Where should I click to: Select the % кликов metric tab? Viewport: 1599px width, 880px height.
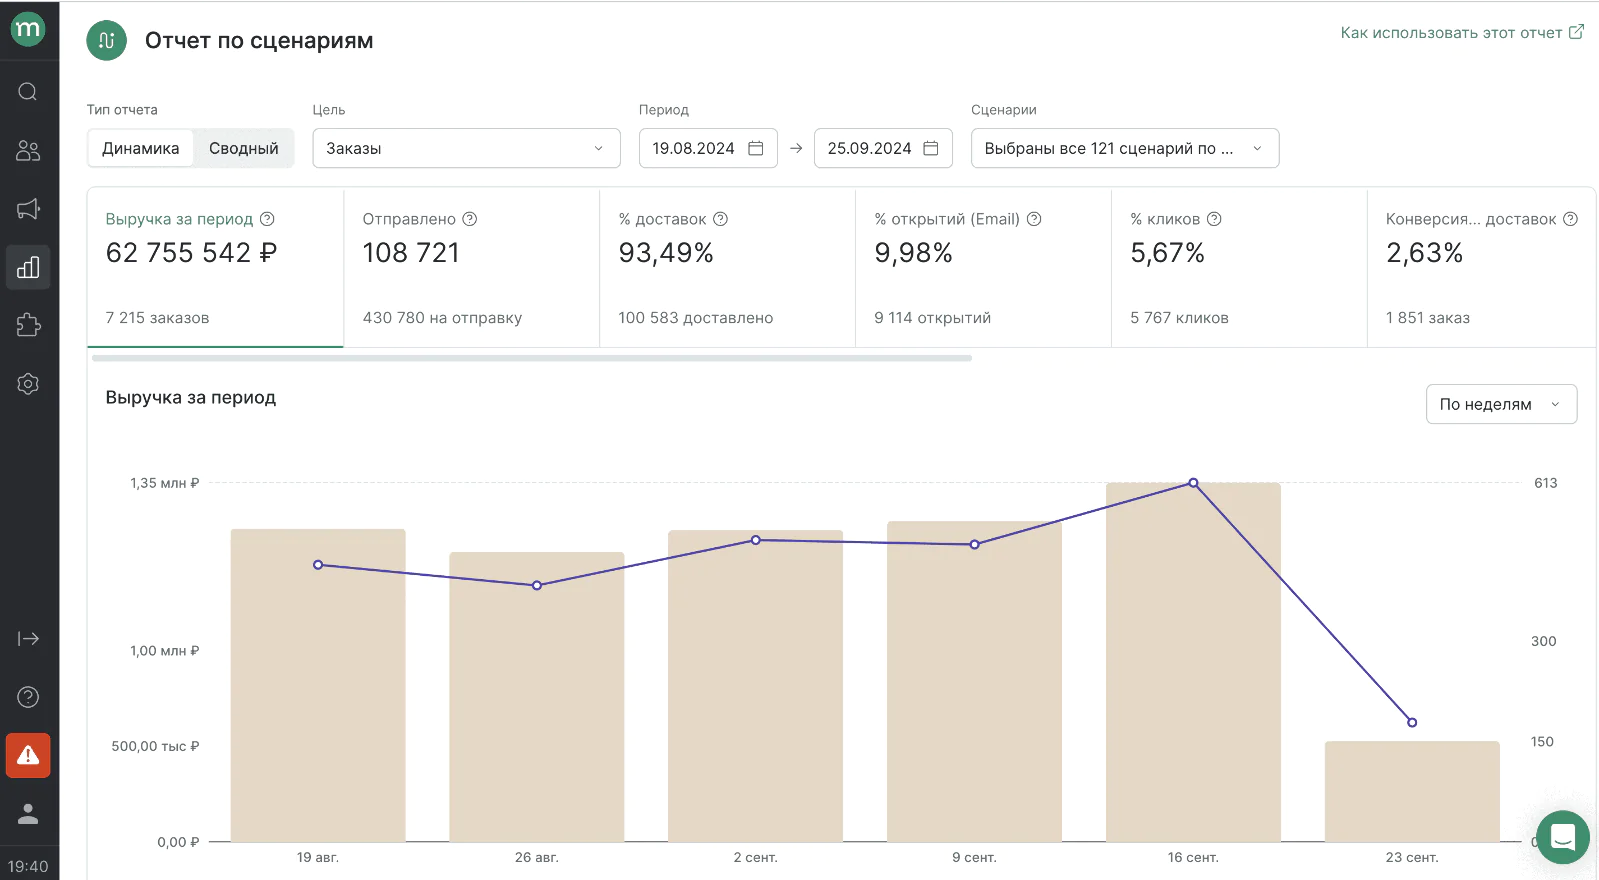click(x=1240, y=268)
